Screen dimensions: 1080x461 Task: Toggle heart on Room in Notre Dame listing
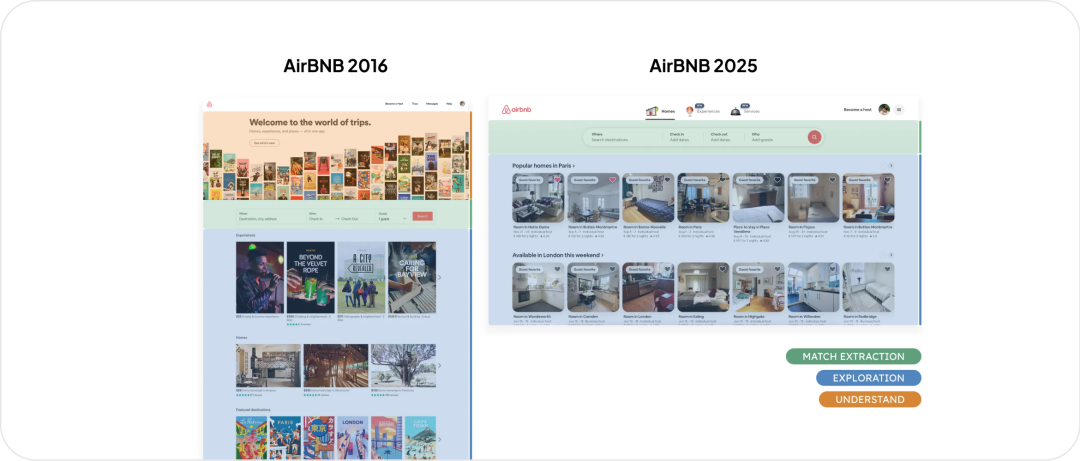pos(557,180)
